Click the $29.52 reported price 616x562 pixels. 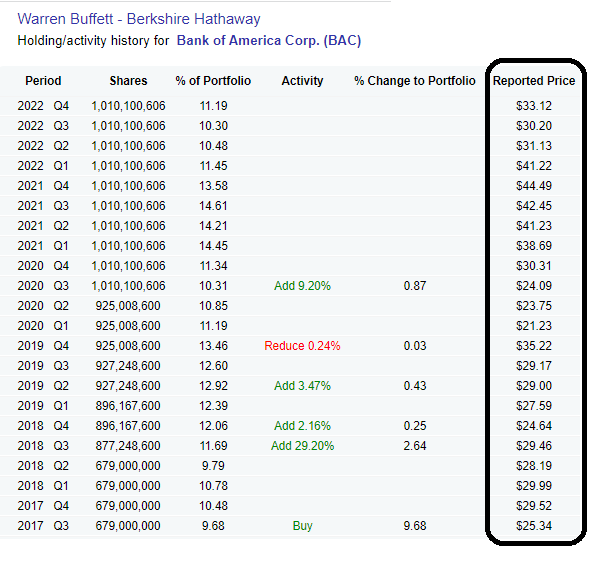tap(534, 505)
